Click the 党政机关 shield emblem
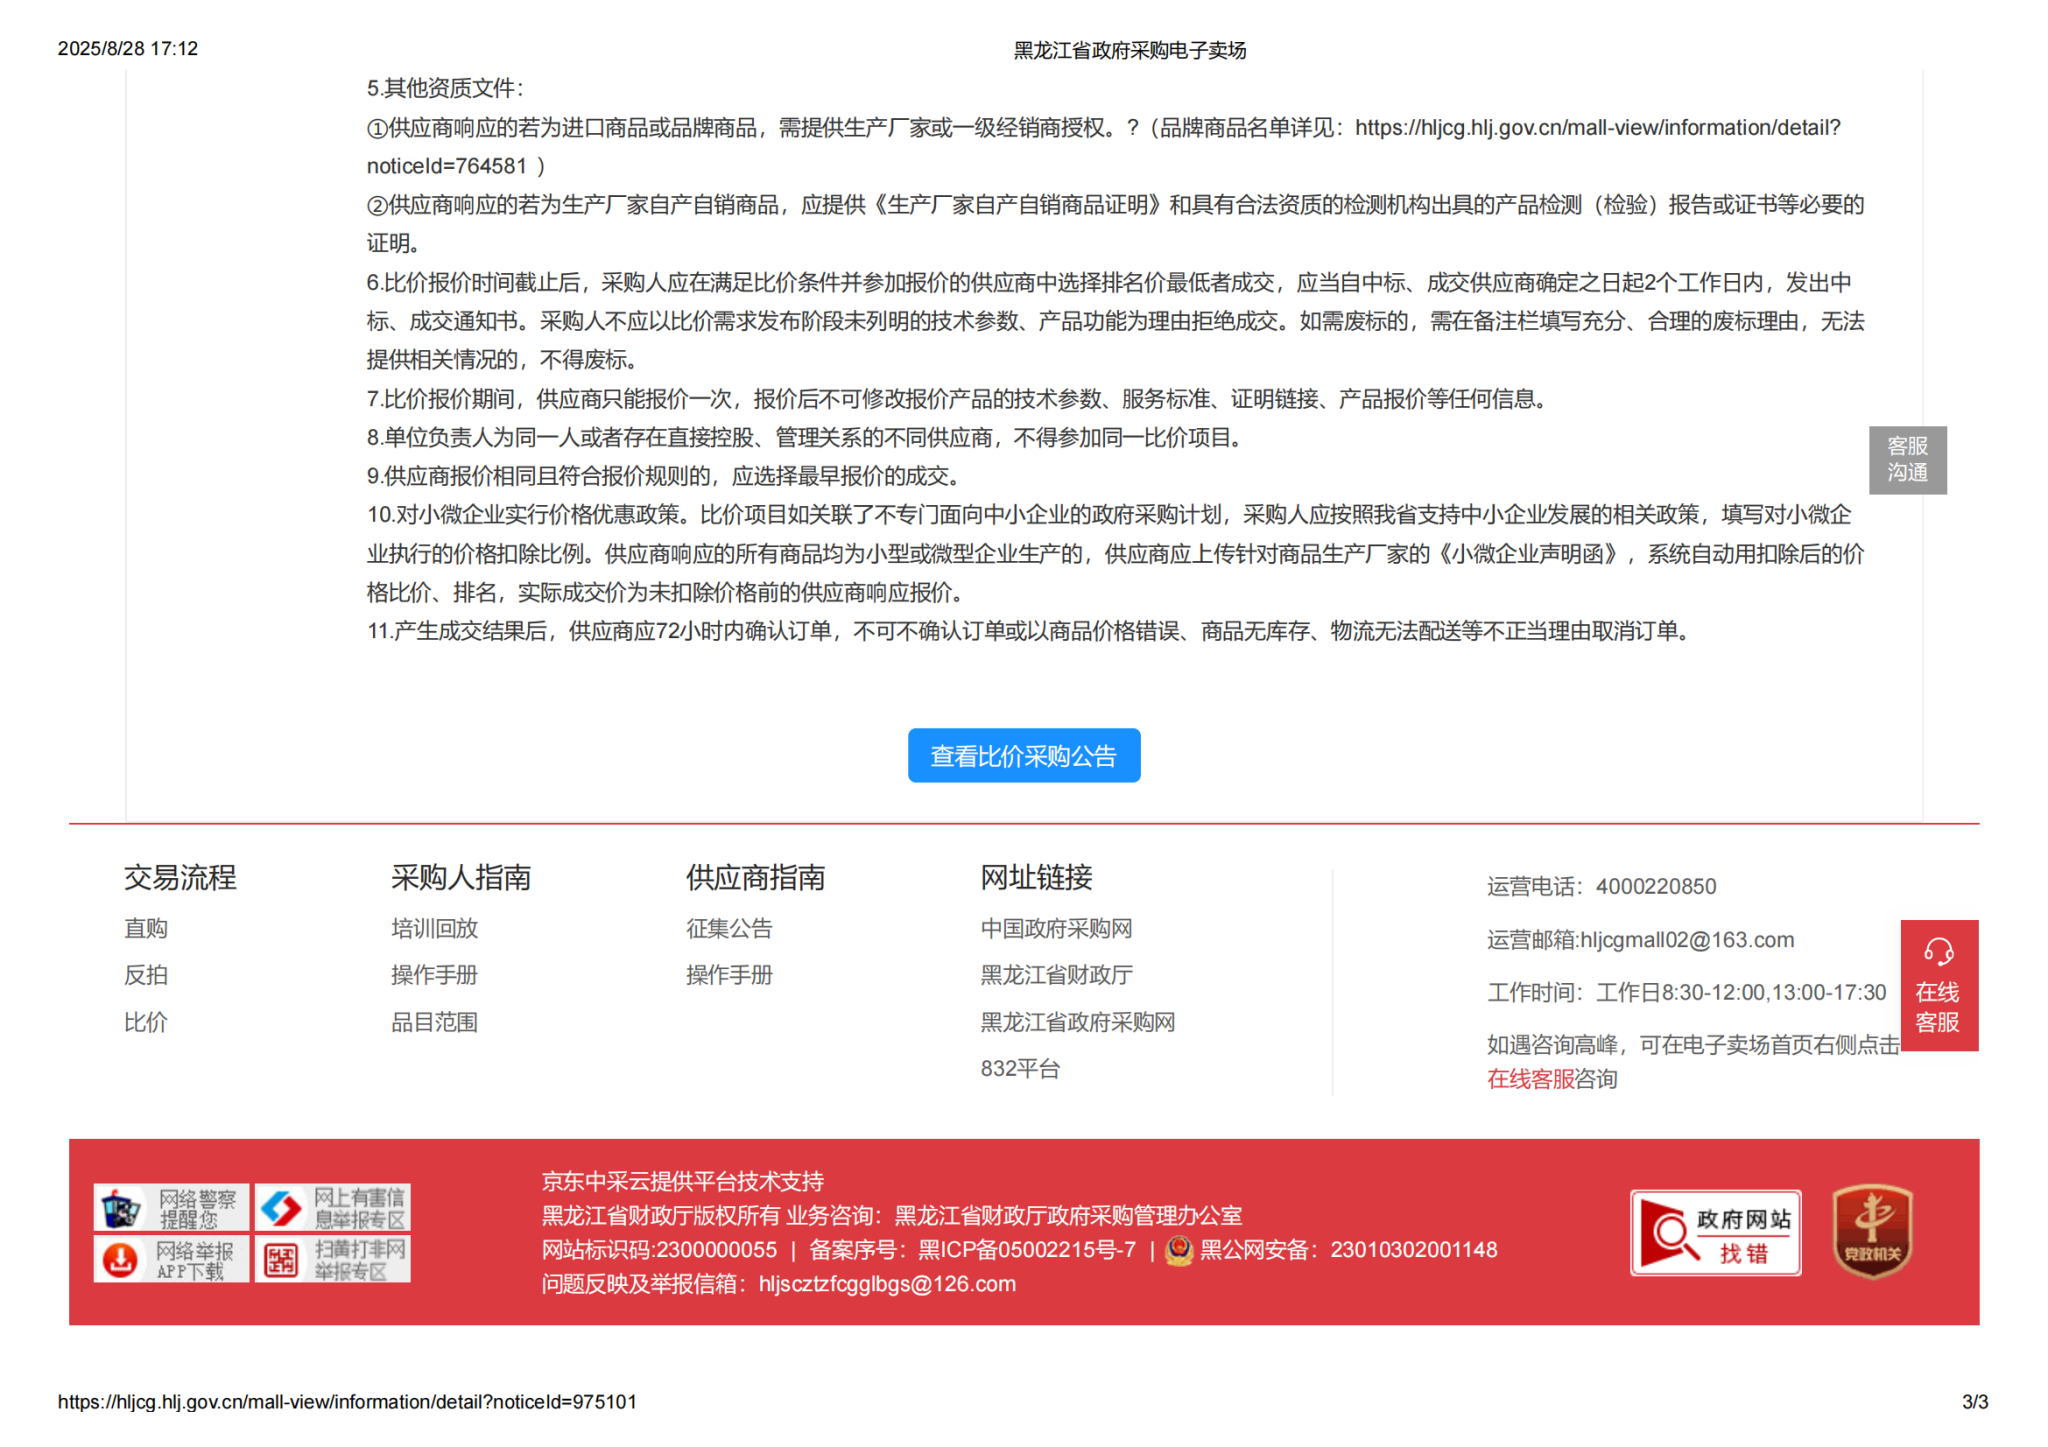Image resolution: width=2048 pixels, height=1447 pixels. click(x=1872, y=1231)
